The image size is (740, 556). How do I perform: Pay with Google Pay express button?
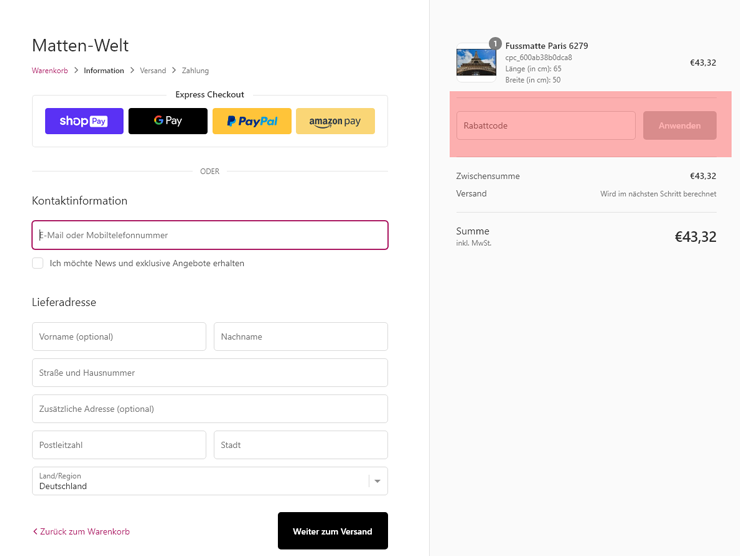pyautogui.click(x=168, y=121)
